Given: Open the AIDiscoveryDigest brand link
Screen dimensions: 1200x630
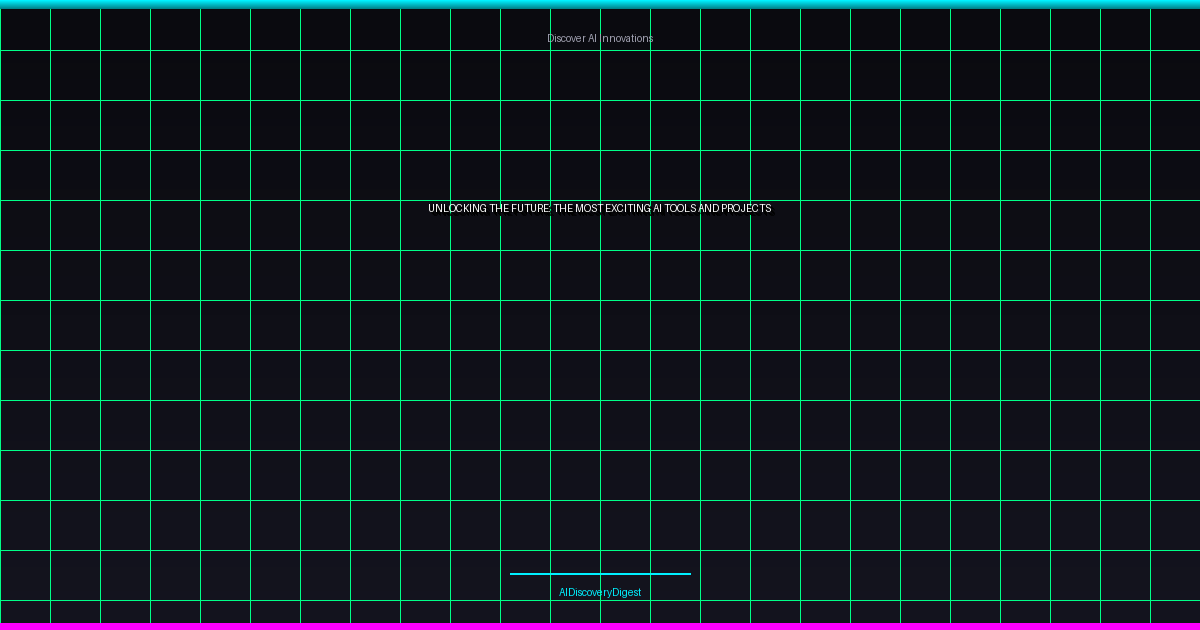Looking at the screenshot, I should (600, 592).
